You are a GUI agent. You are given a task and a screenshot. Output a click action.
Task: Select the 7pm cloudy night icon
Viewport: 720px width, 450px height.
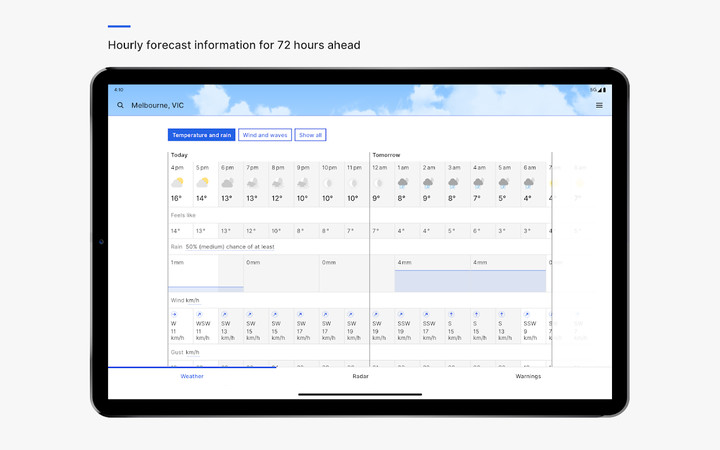[252, 183]
